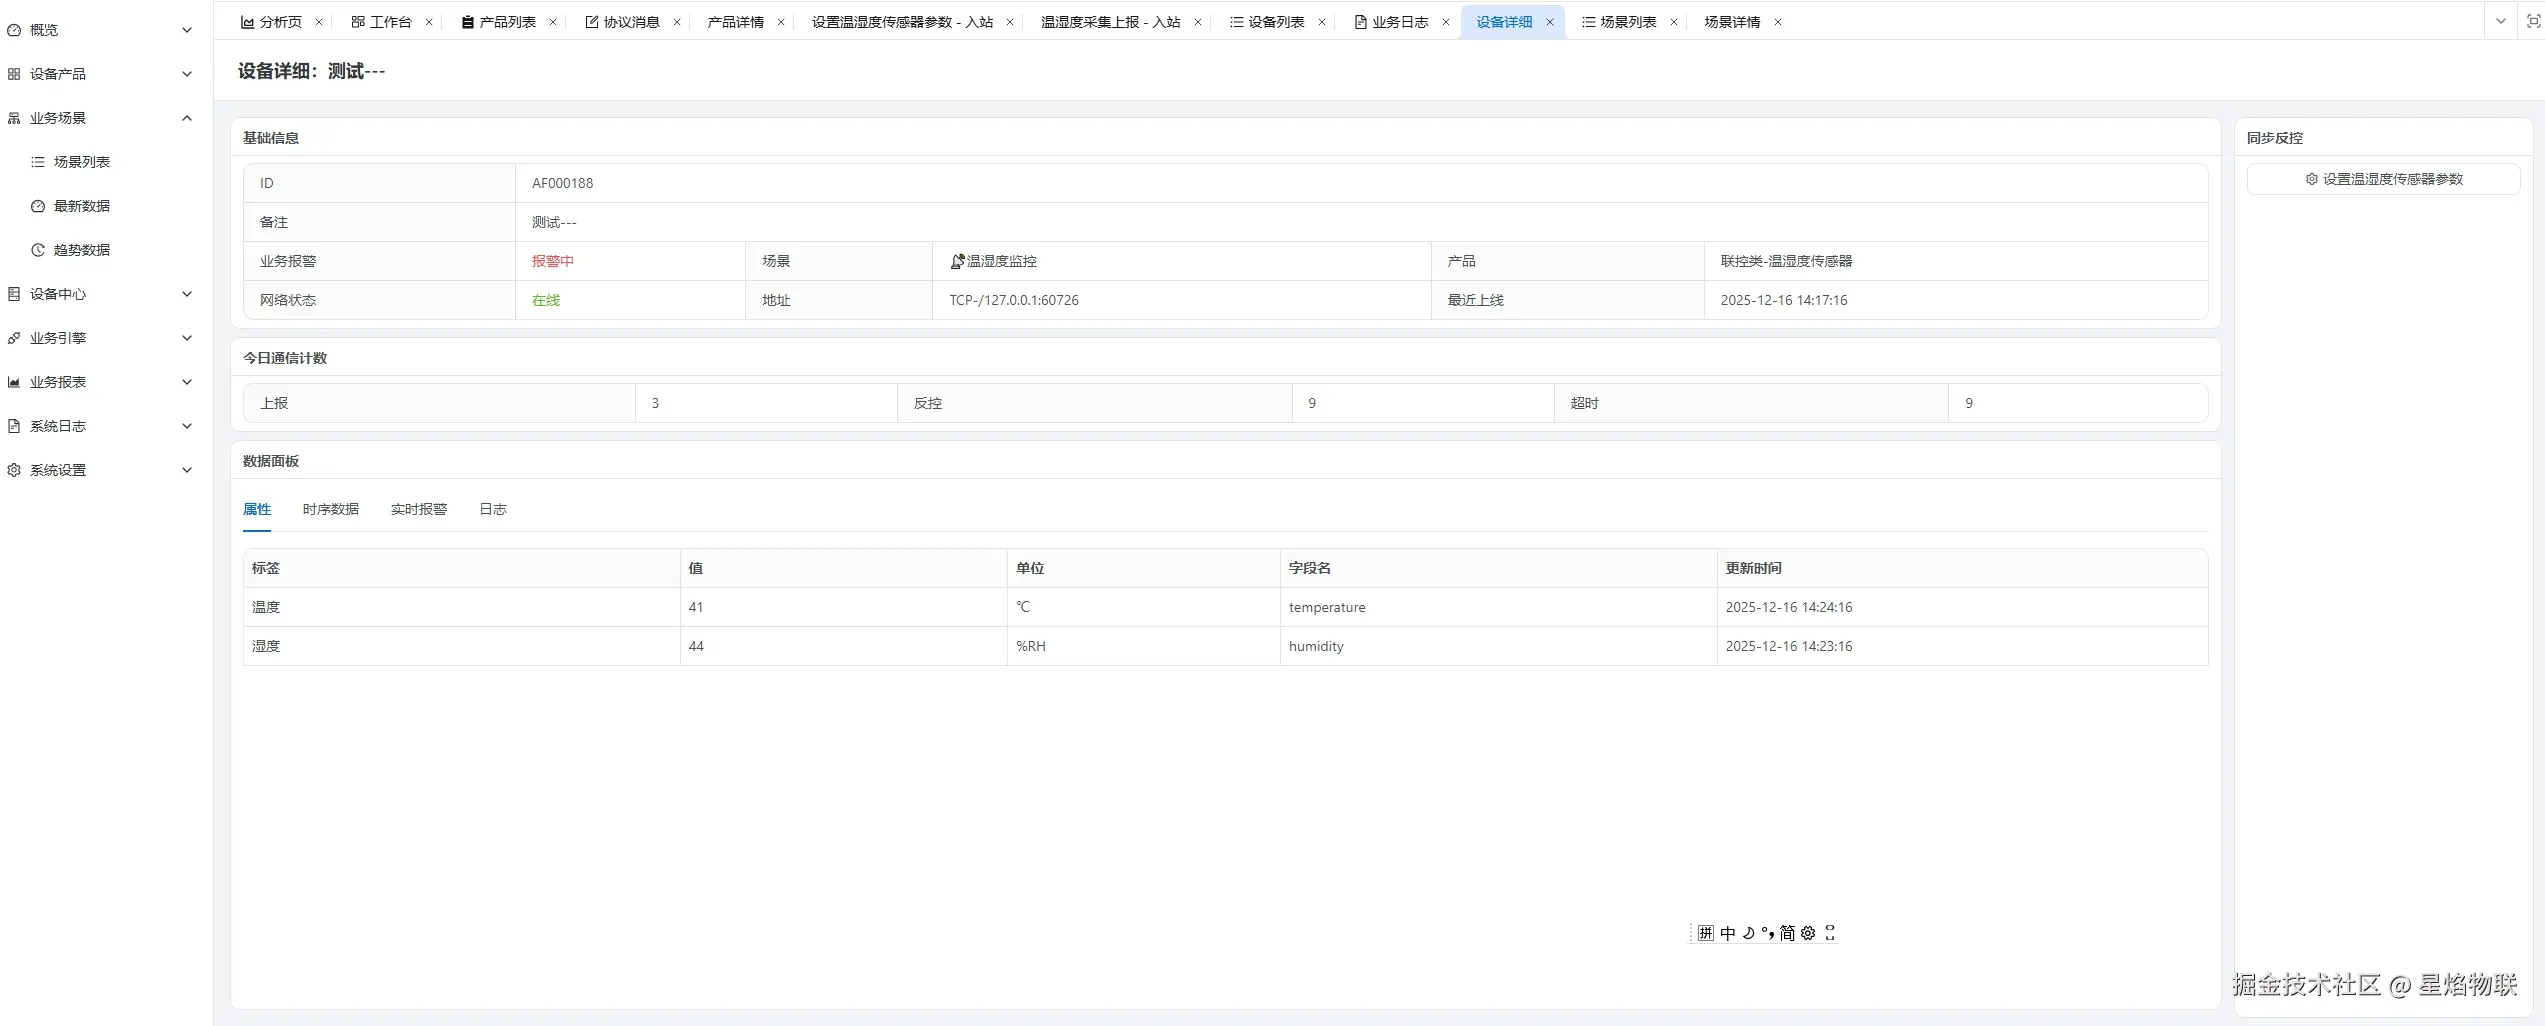This screenshot has height=1026, width=2545.
Task: Click the 设备中心 sidebar icon
Action: [x=14, y=294]
